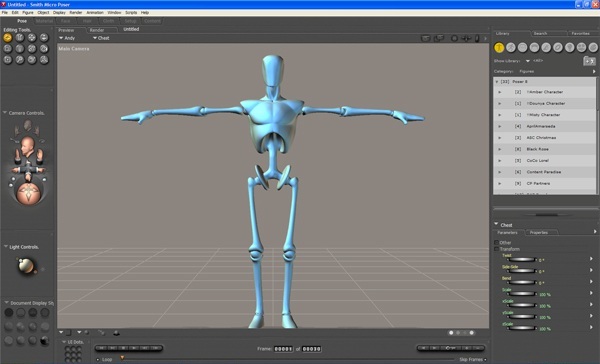The height and width of the screenshot is (364, 600).
Task: Open the Category Figures flyout arrow
Action: 594,72
